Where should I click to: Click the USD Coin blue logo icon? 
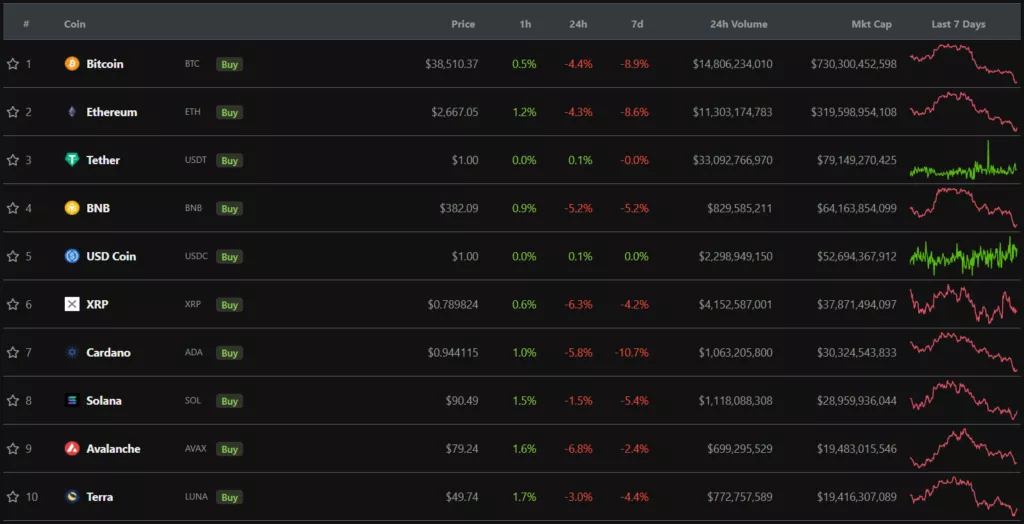tap(72, 256)
